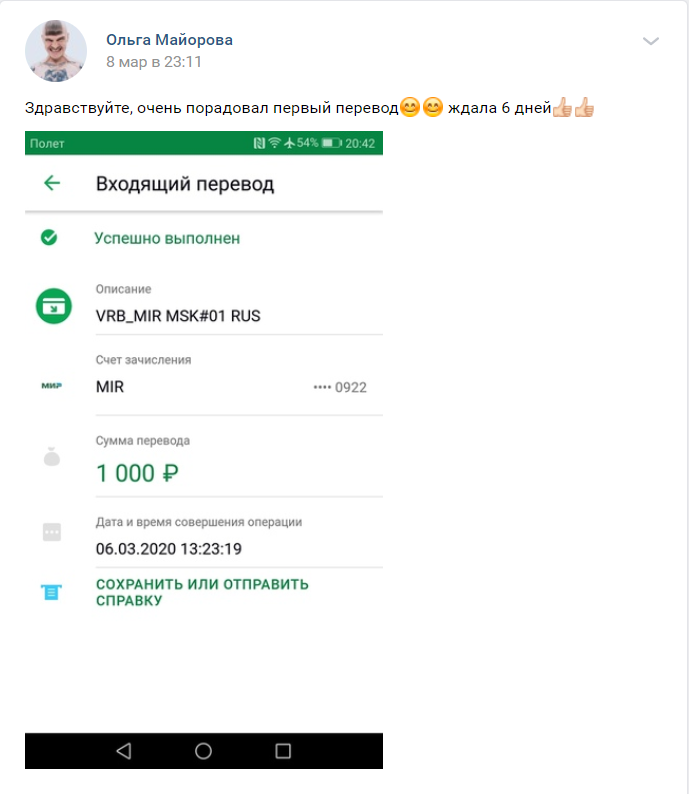Open the post options chevron menu
Viewport: 689px width, 794px height.
click(651, 41)
